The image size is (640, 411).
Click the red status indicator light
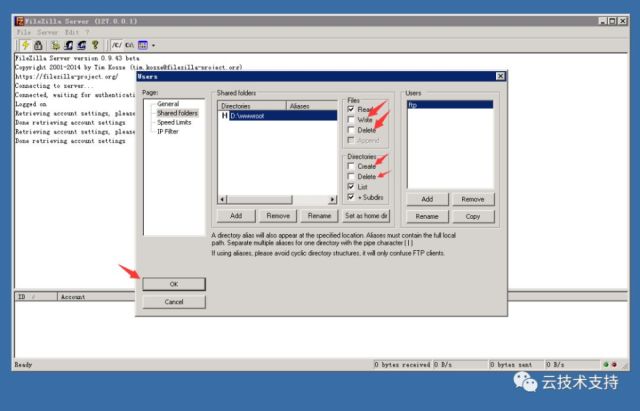click(614, 364)
